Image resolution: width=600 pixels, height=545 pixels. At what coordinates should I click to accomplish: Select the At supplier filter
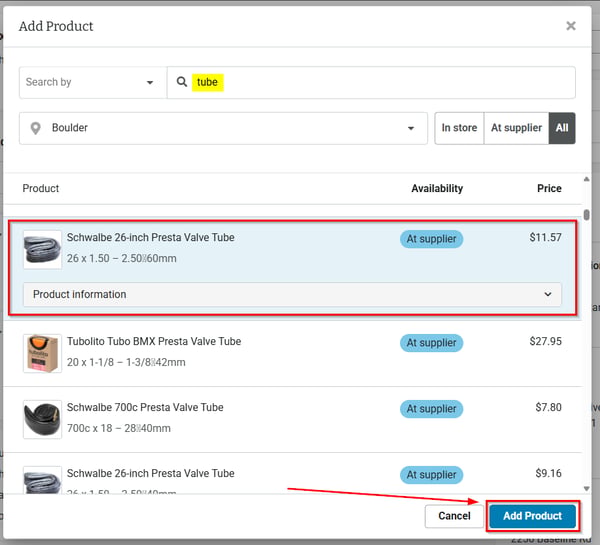tap(516, 128)
